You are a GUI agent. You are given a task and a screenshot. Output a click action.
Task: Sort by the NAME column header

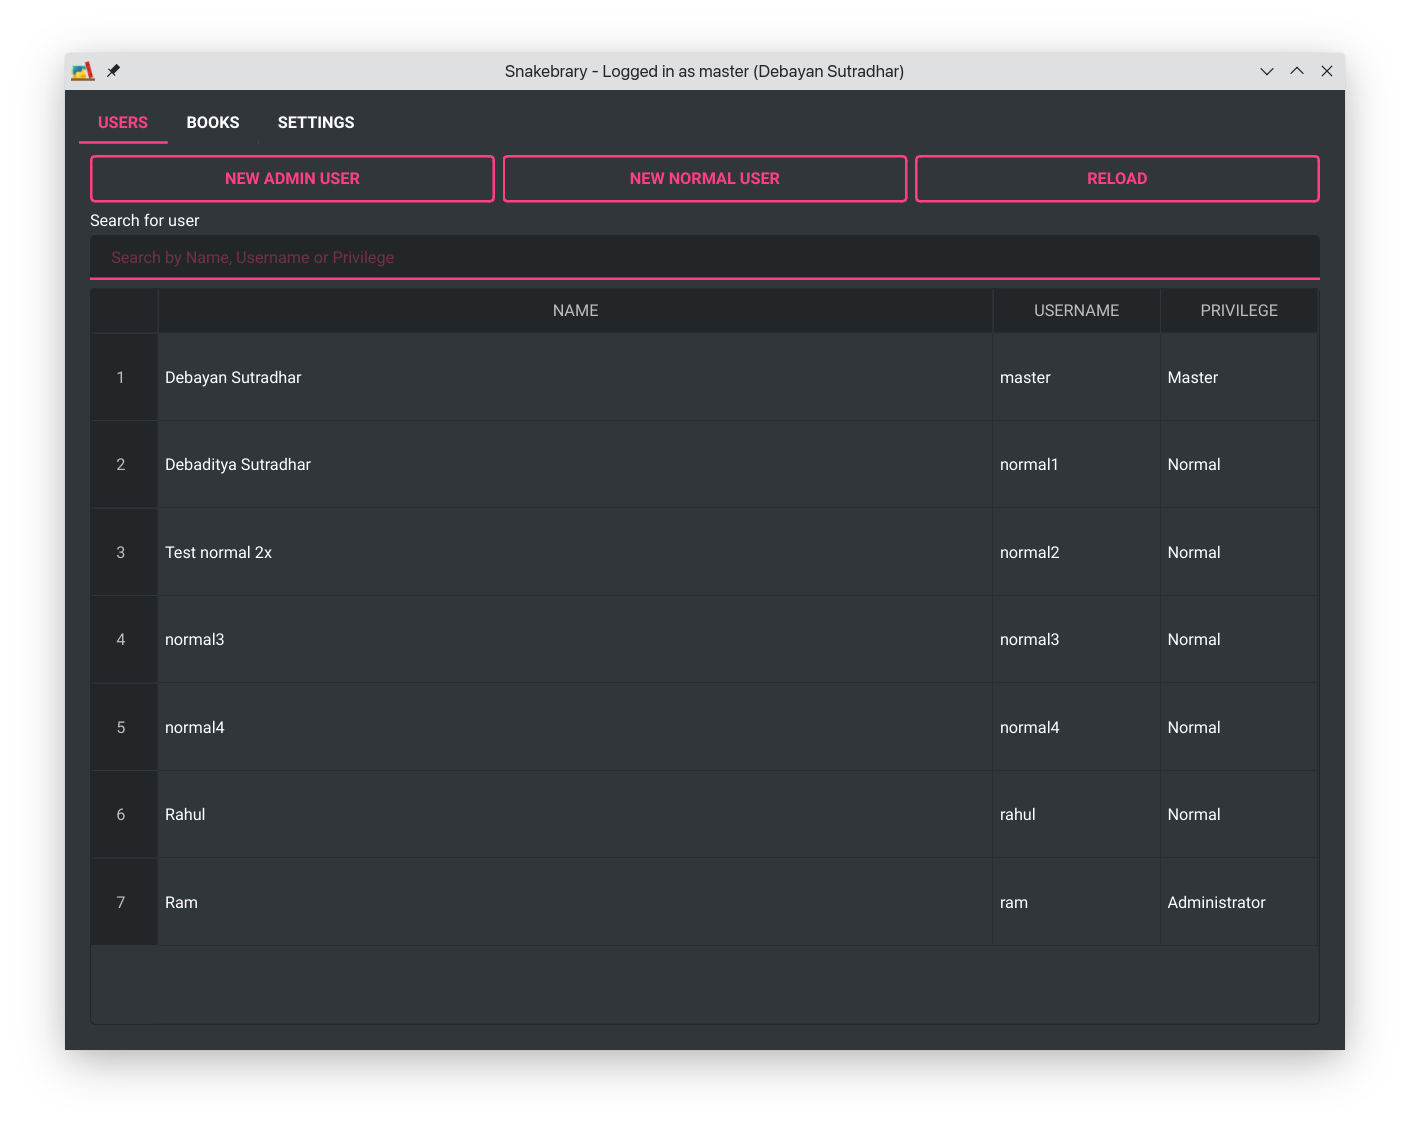pos(575,311)
